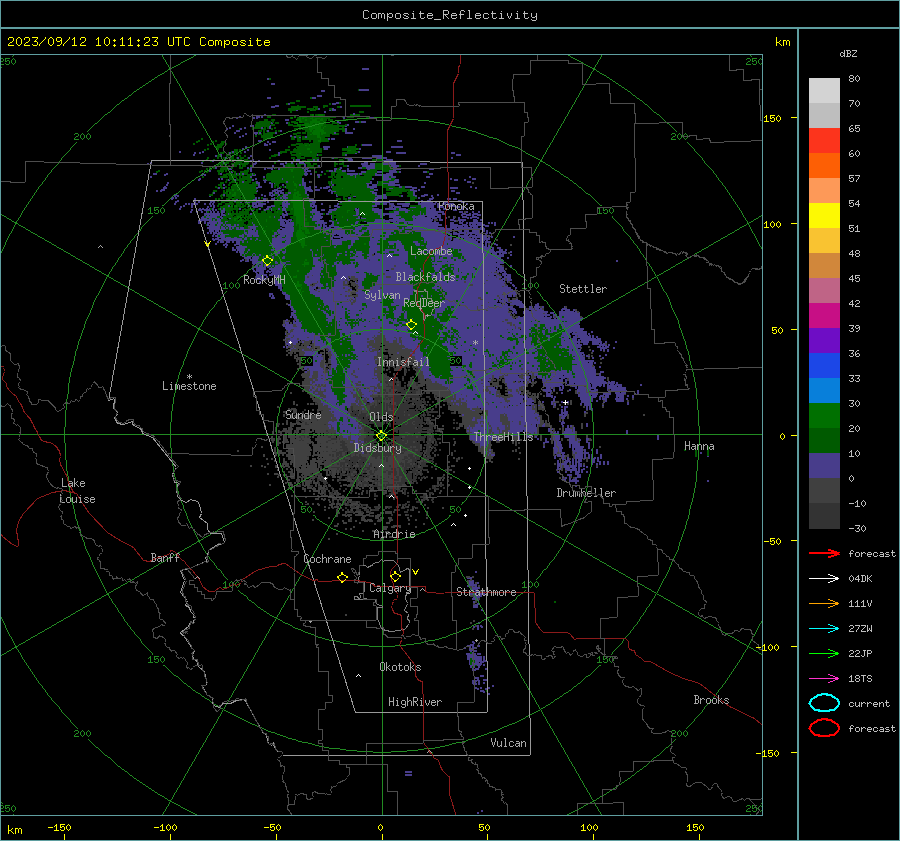Click the dBZ legend heading

point(848,53)
